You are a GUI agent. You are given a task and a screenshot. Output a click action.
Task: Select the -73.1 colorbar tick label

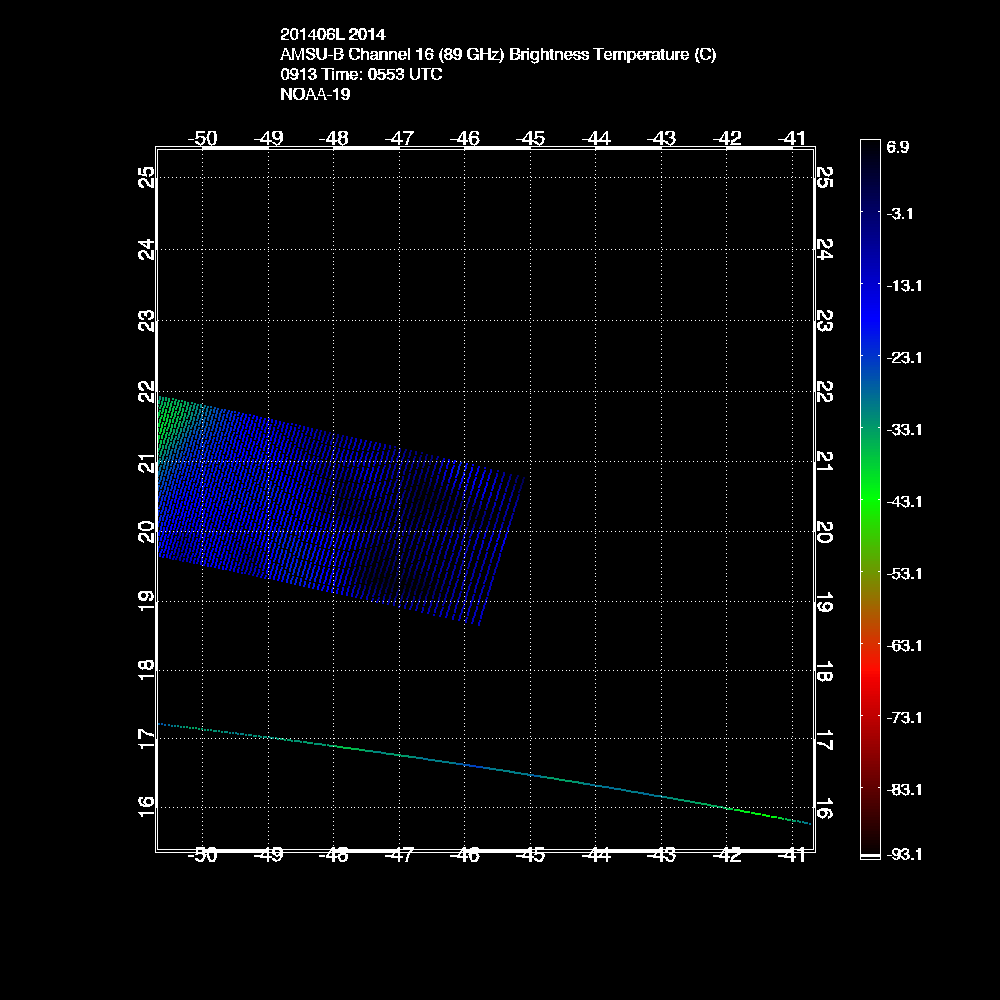click(904, 718)
